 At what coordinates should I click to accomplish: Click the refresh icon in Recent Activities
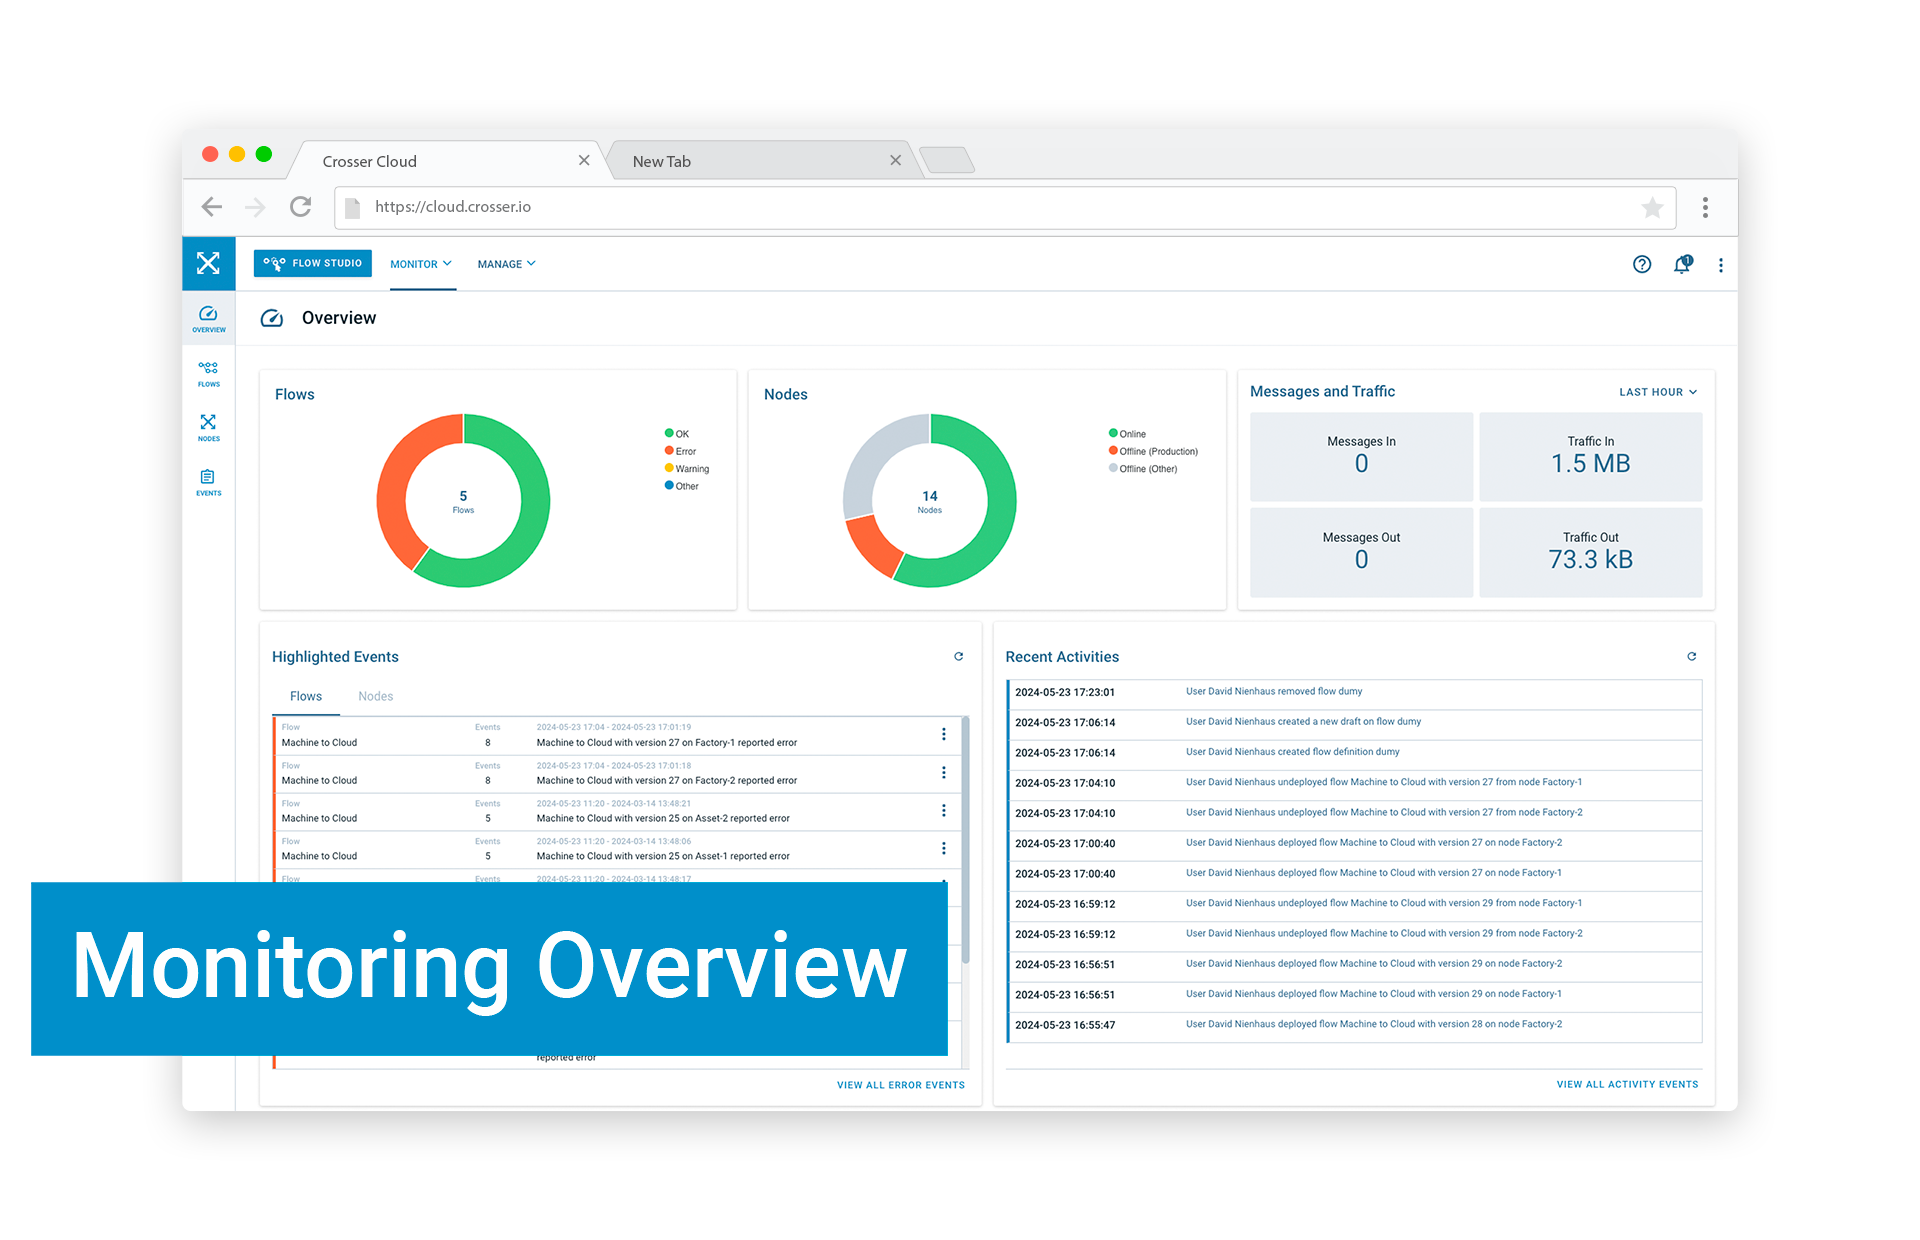click(1688, 656)
